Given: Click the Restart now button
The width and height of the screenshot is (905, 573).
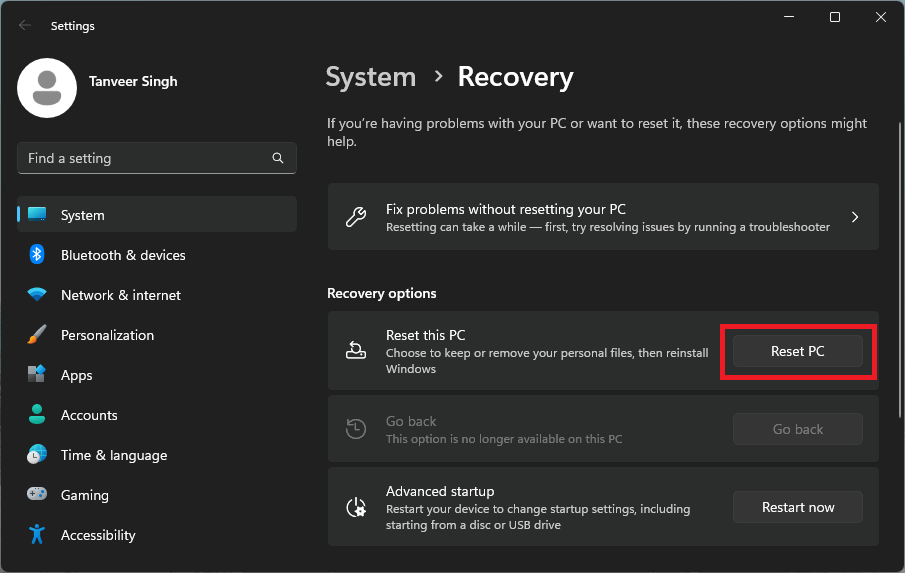Looking at the screenshot, I should pyautogui.click(x=798, y=507).
